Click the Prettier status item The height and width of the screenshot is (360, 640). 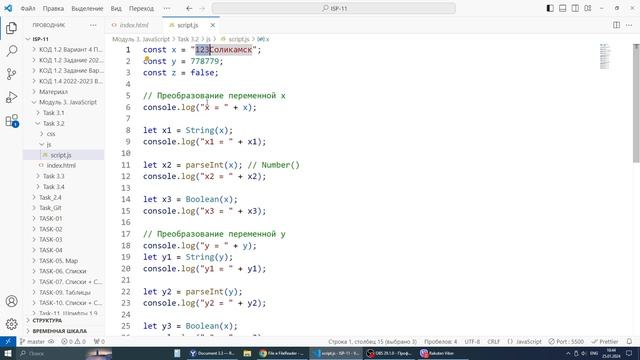point(605,342)
